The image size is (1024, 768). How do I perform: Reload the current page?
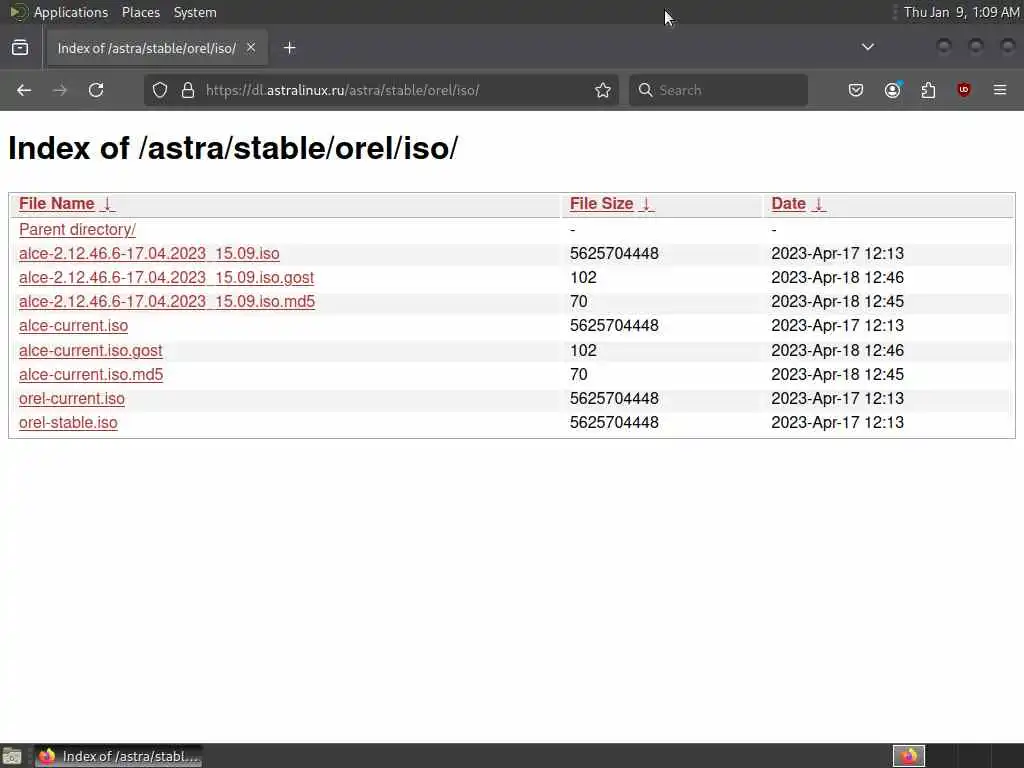(x=96, y=90)
